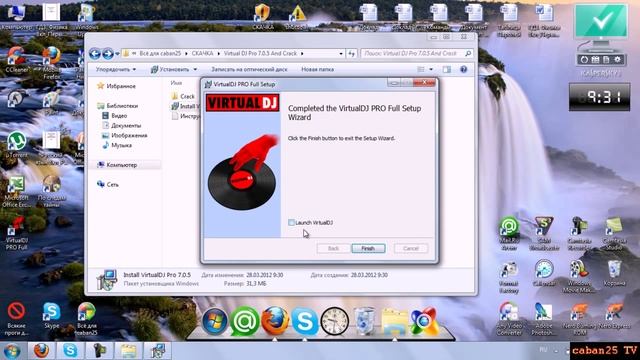Open the clock icon in dock

pos(334,322)
